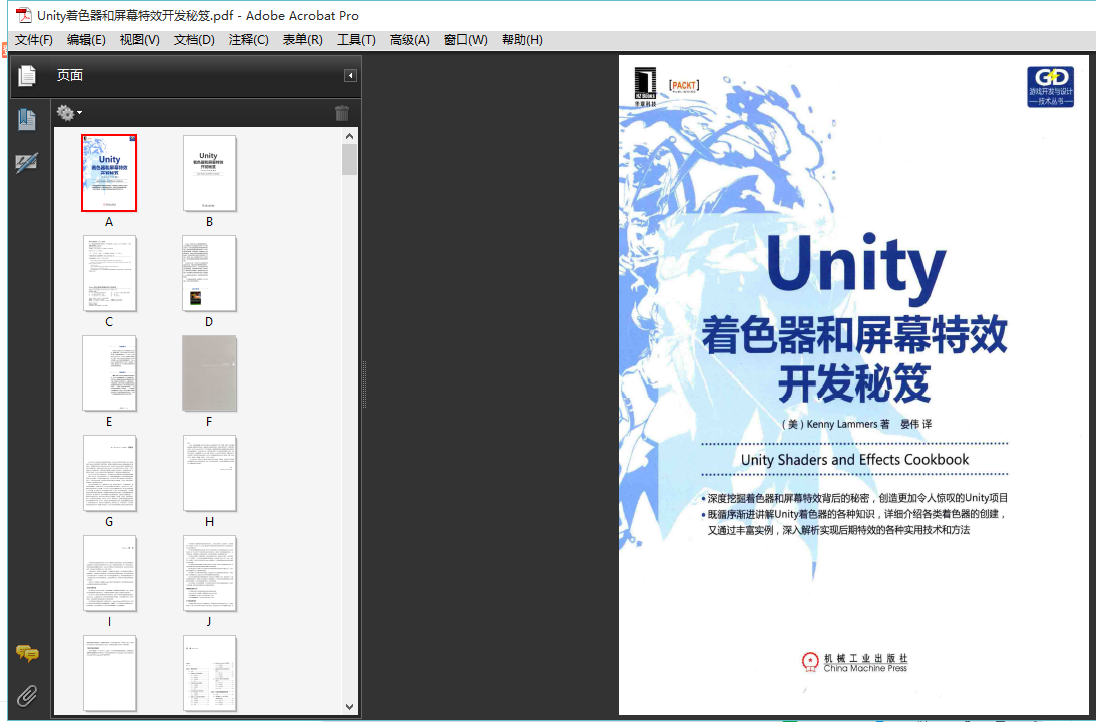1096x722 pixels.
Task: Open the 表单(R) menu
Action: pyautogui.click(x=303, y=40)
